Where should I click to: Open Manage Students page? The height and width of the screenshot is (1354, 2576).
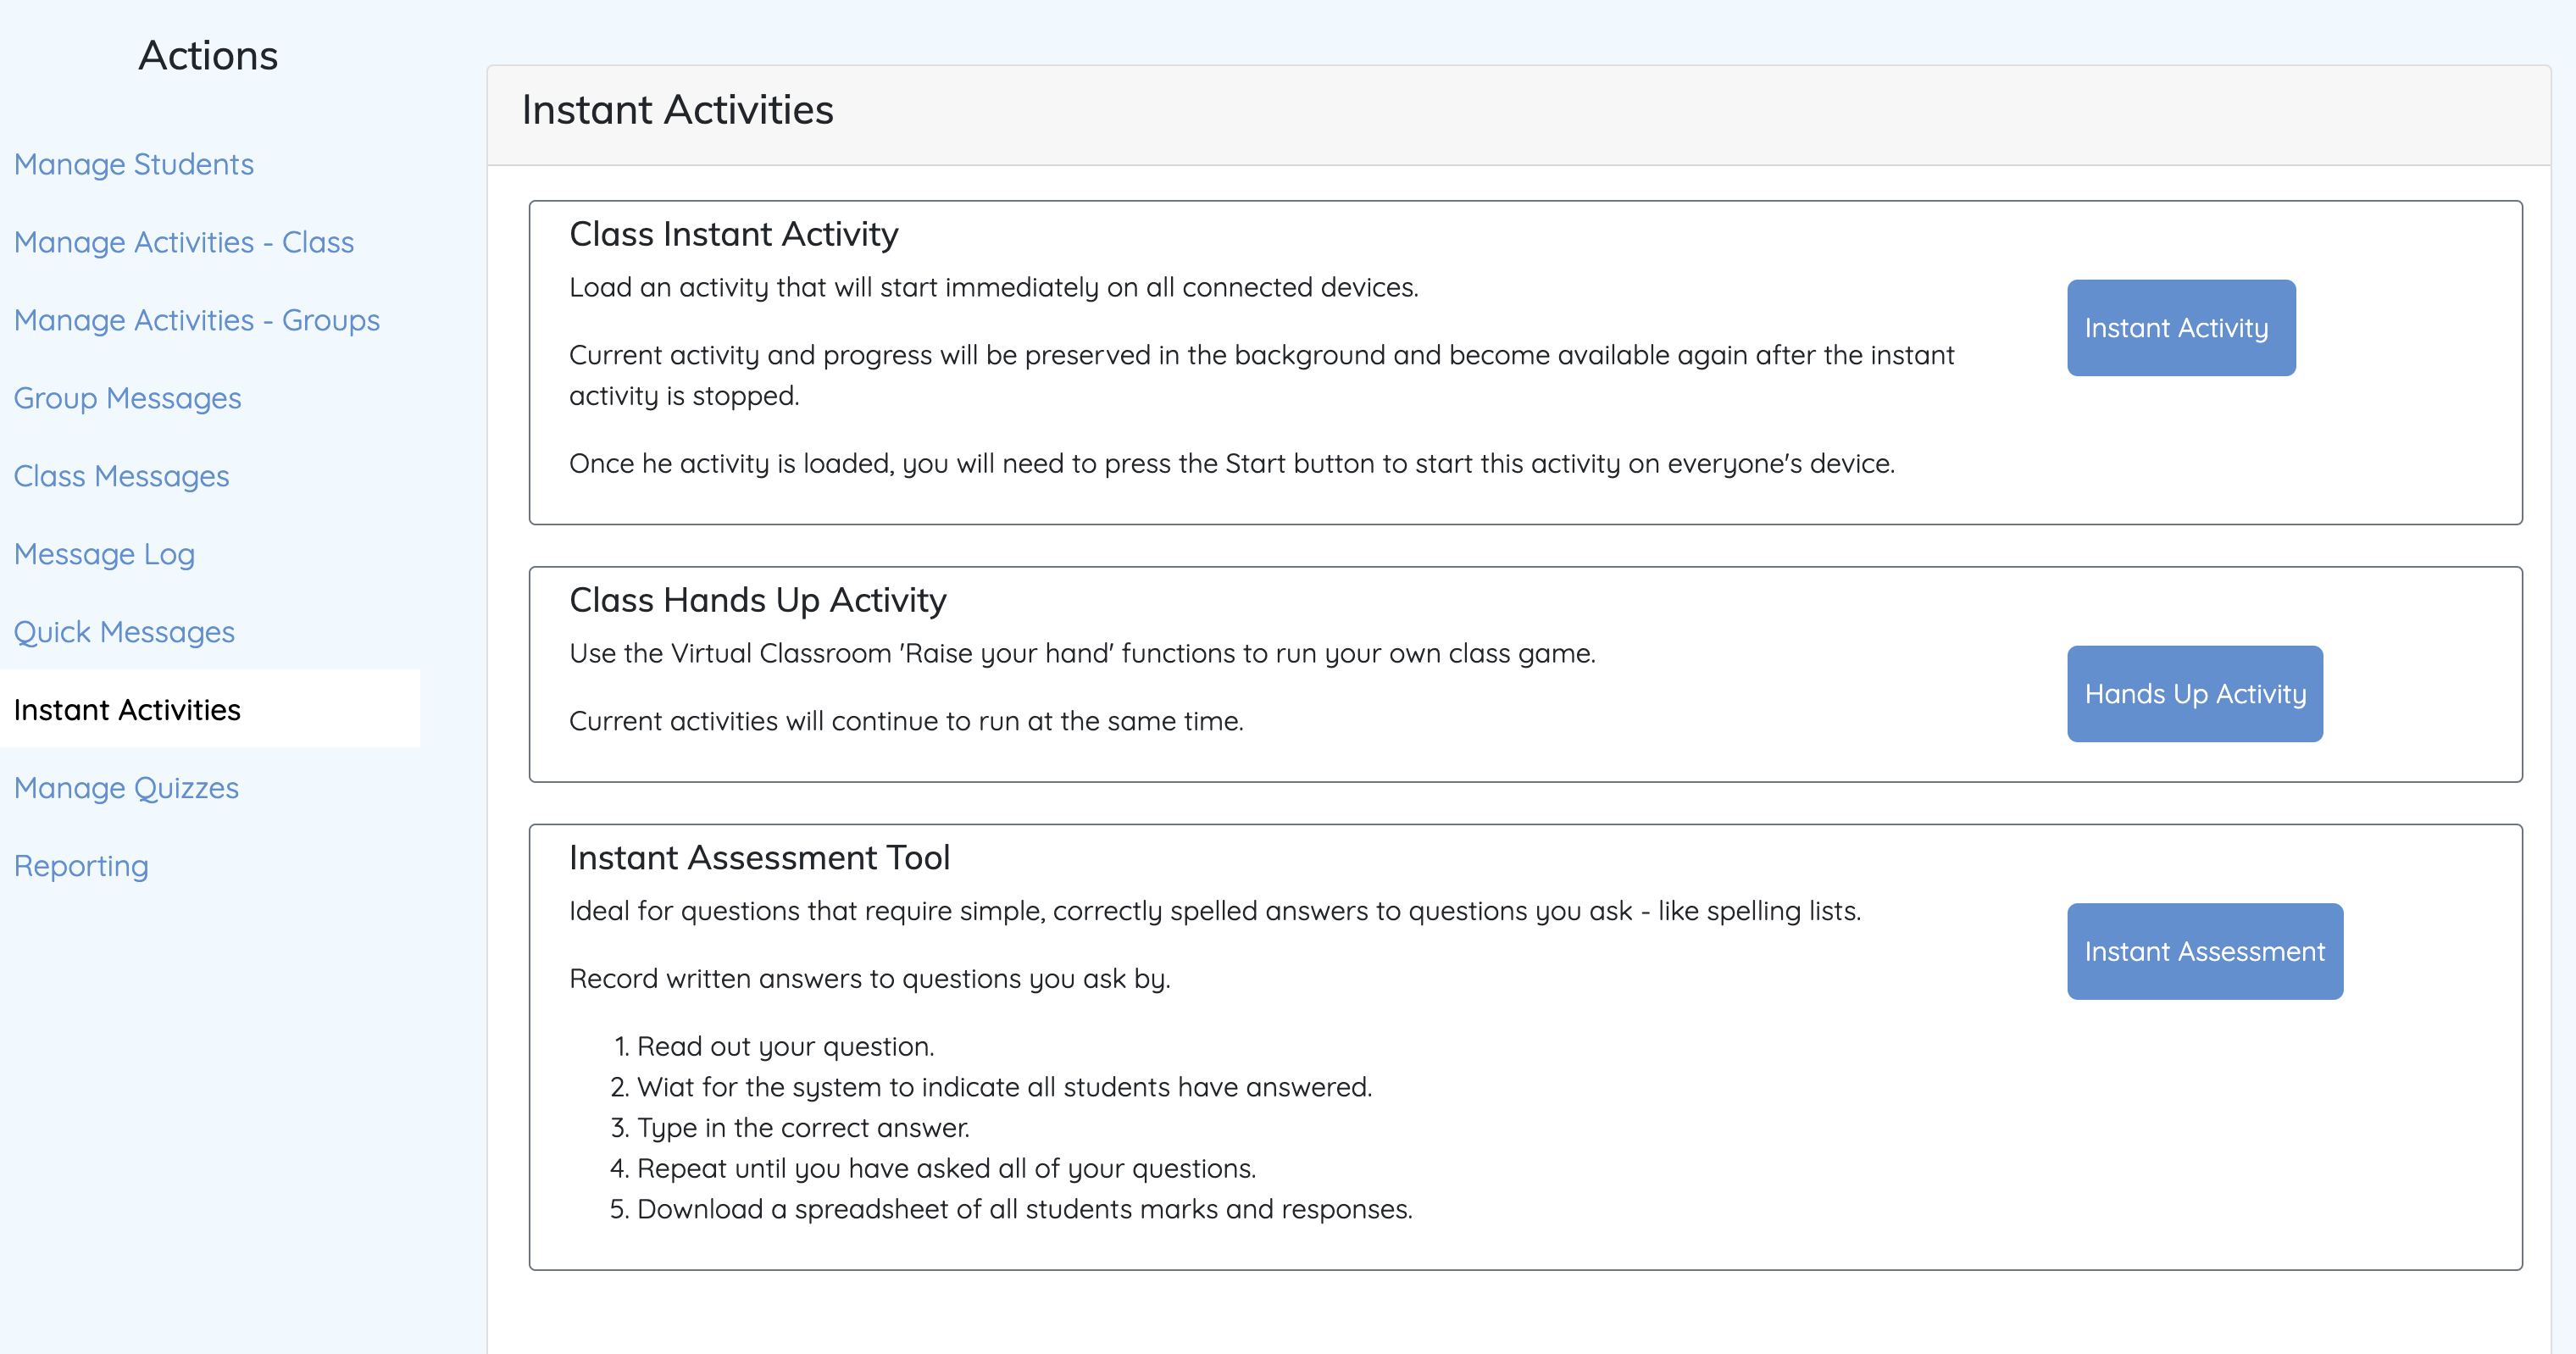pos(134,164)
